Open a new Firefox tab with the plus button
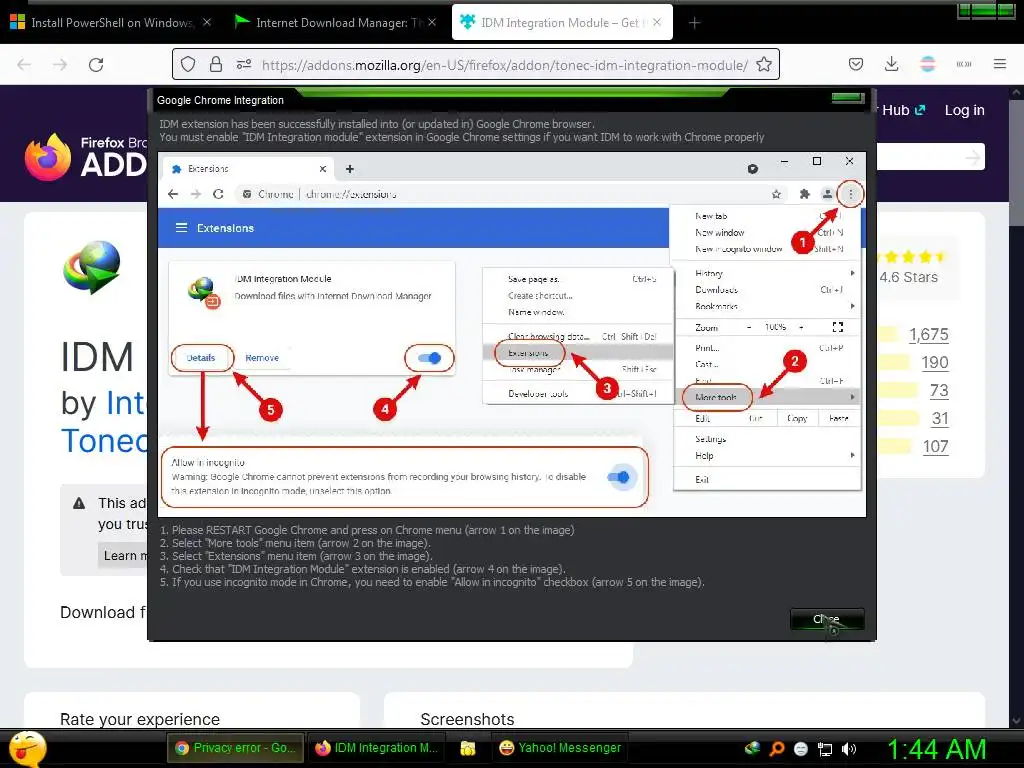Viewport: 1024px width, 768px height. [x=694, y=23]
